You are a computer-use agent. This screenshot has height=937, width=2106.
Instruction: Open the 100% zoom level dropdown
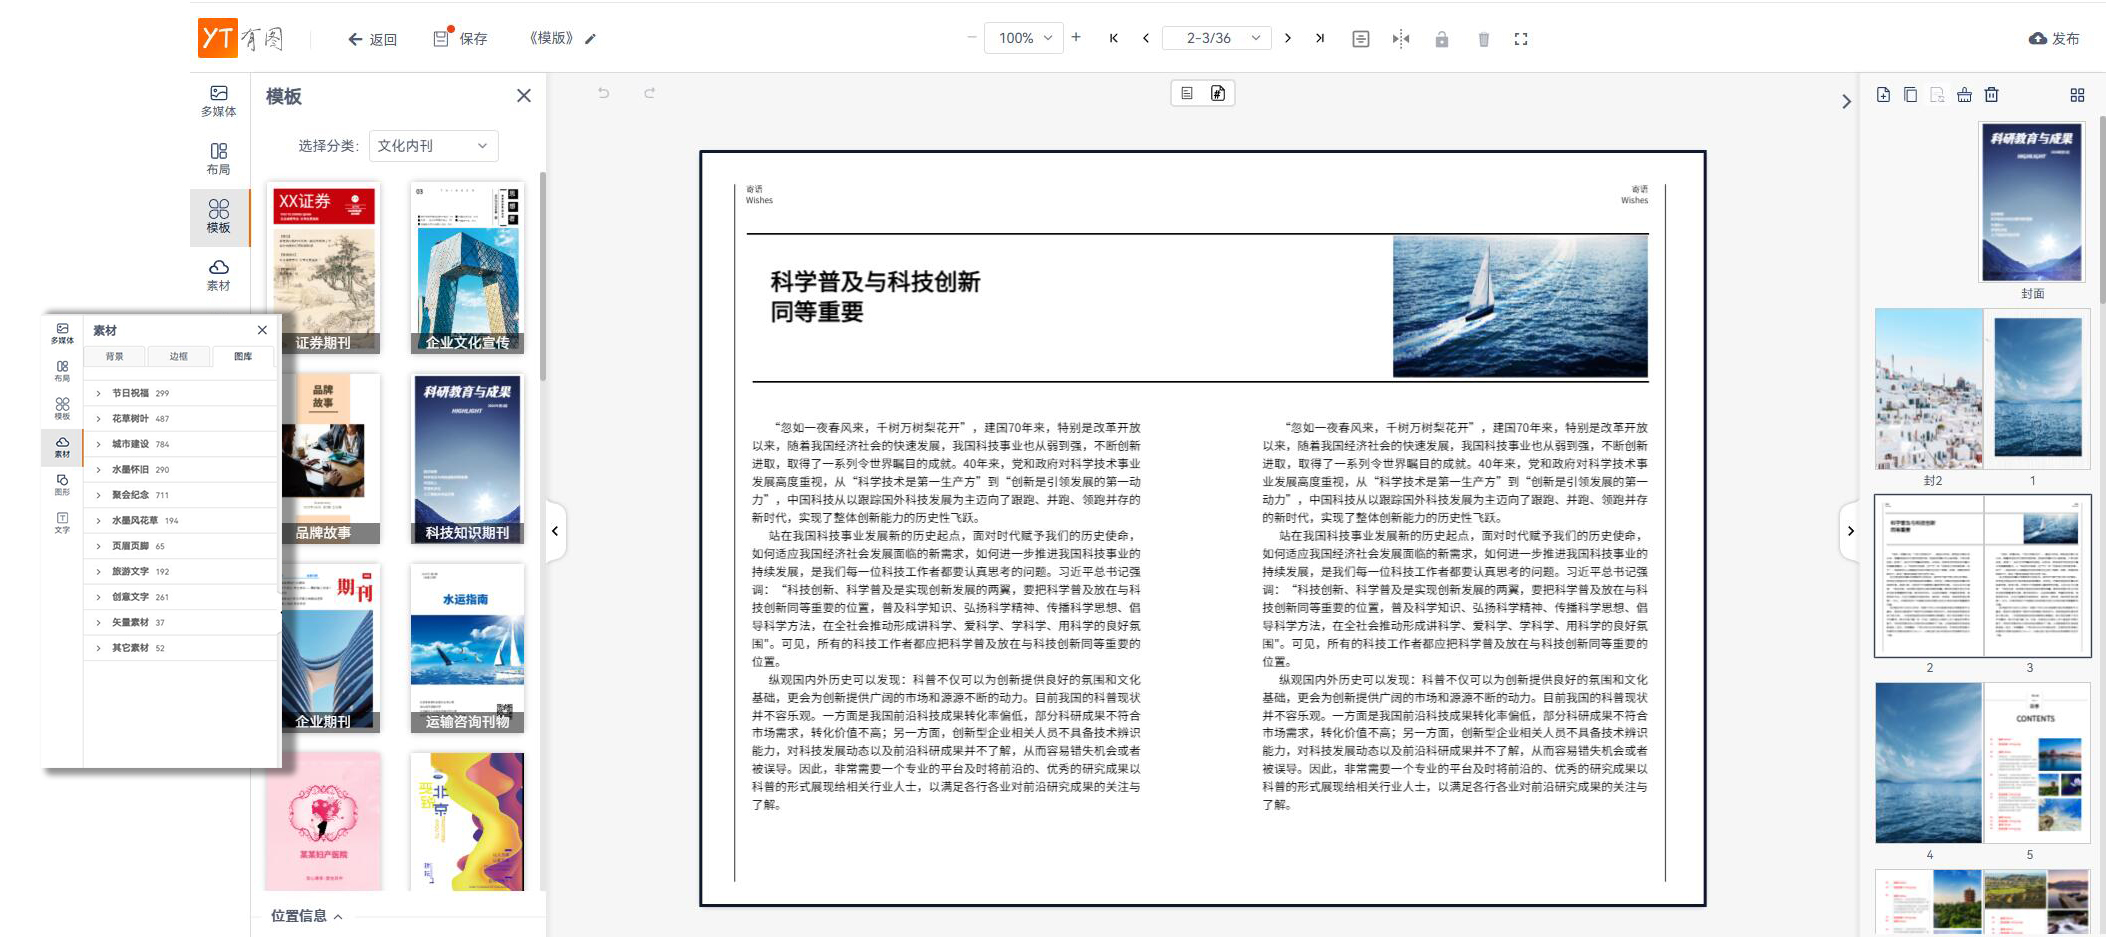pyautogui.click(x=1025, y=39)
